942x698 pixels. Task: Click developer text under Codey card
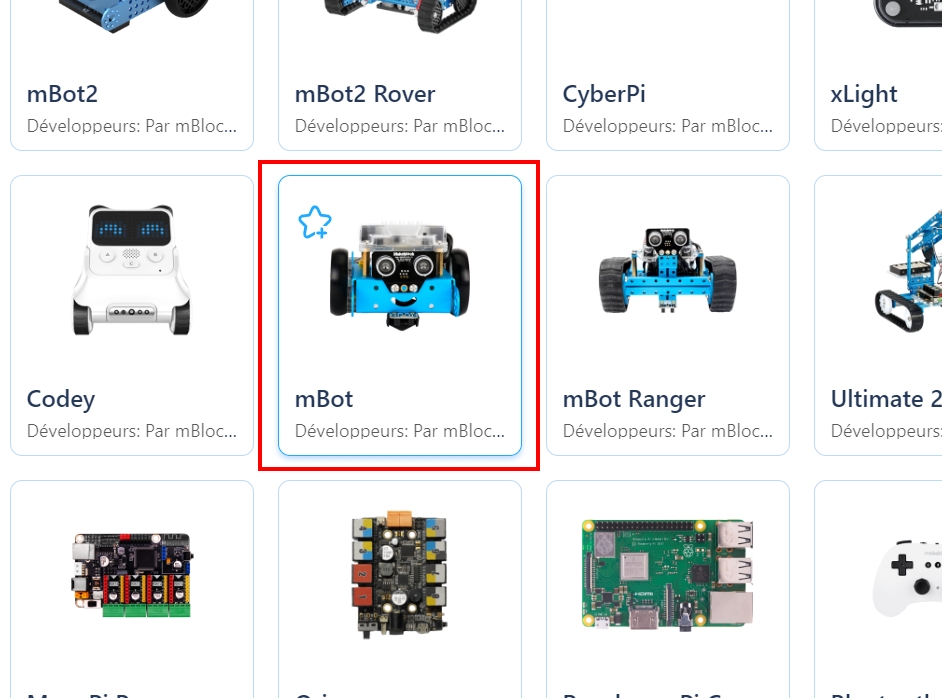pos(132,431)
